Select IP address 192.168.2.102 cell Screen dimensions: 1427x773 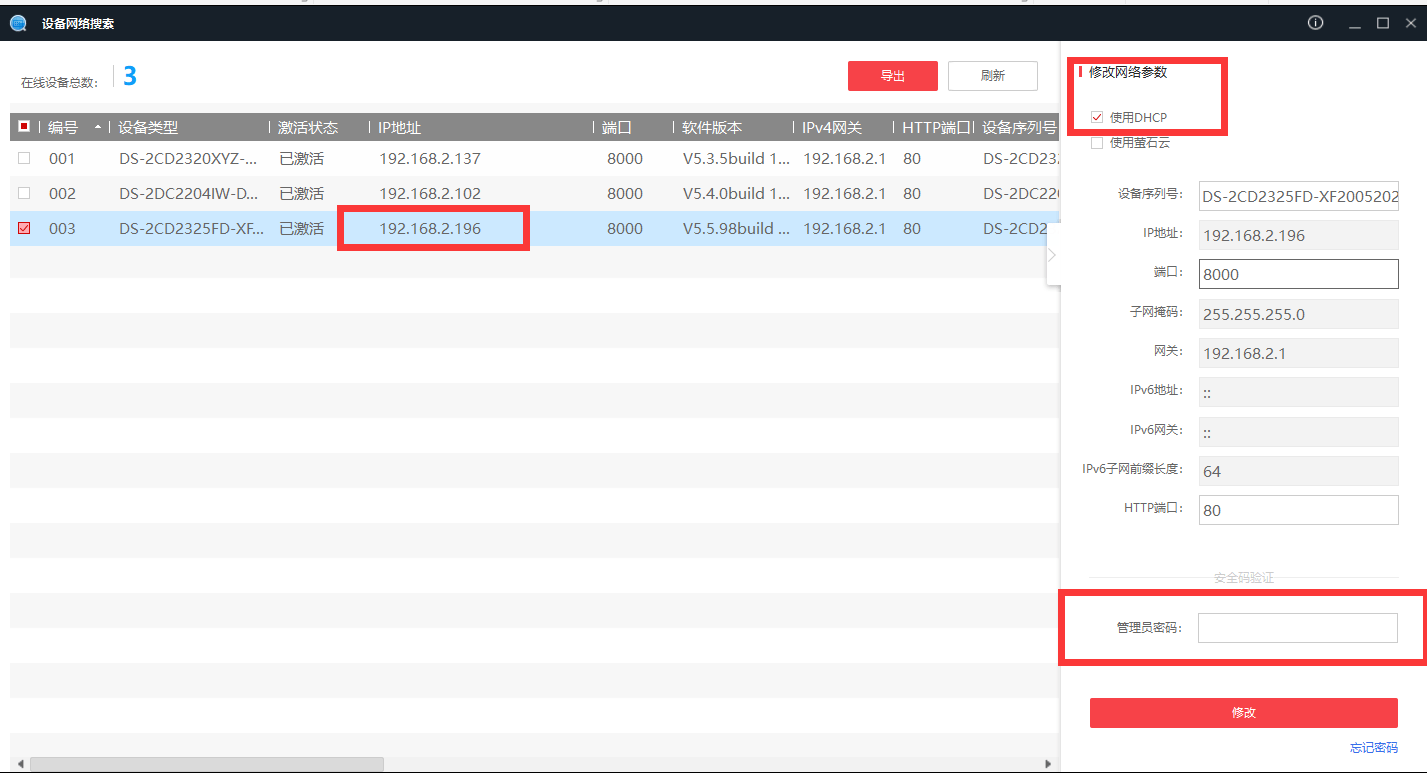[x=430, y=193]
